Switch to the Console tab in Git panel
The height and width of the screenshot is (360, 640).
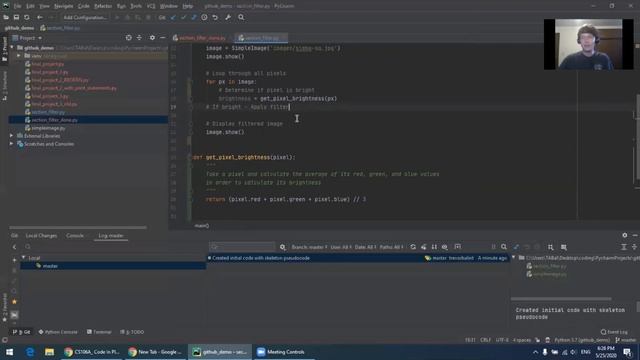tap(75, 236)
